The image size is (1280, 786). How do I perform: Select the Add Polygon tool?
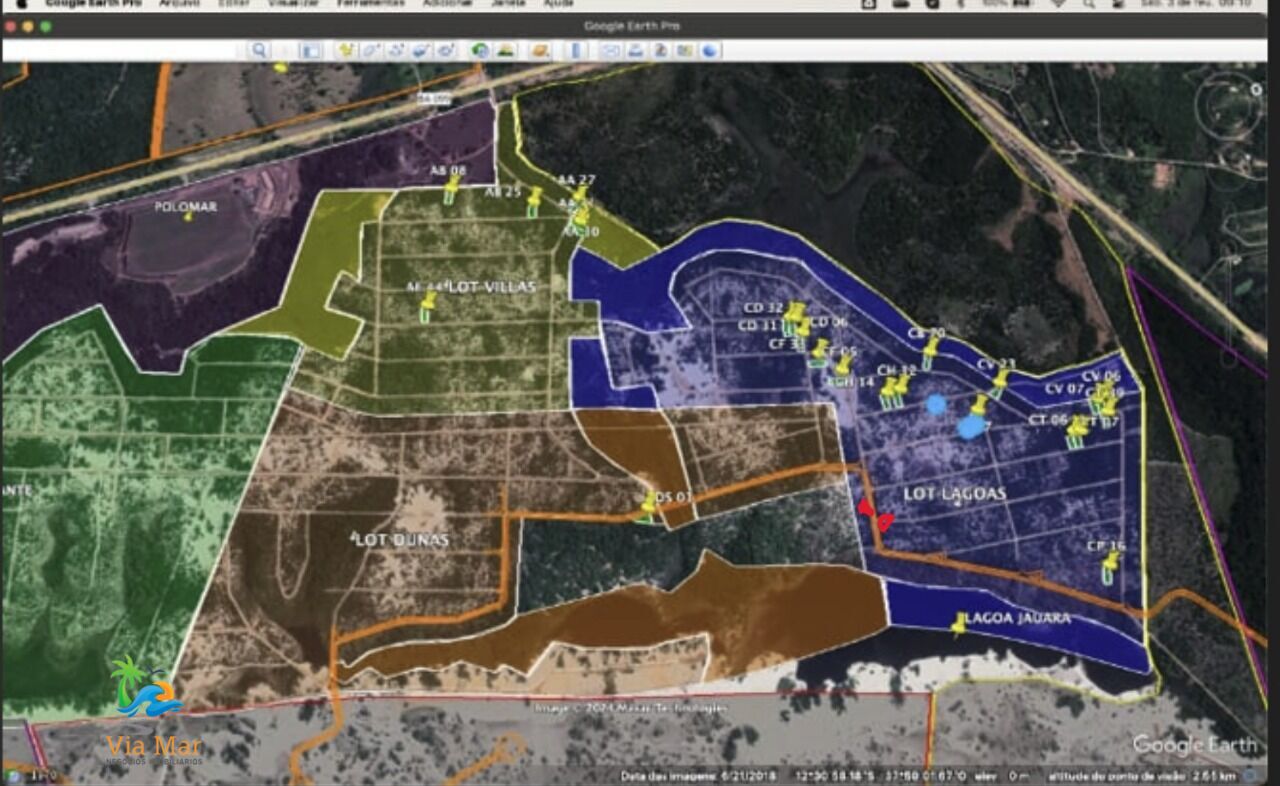tap(371, 50)
